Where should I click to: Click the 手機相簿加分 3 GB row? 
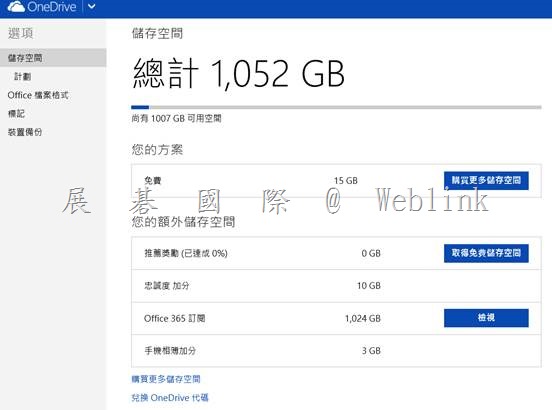(x=336, y=351)
